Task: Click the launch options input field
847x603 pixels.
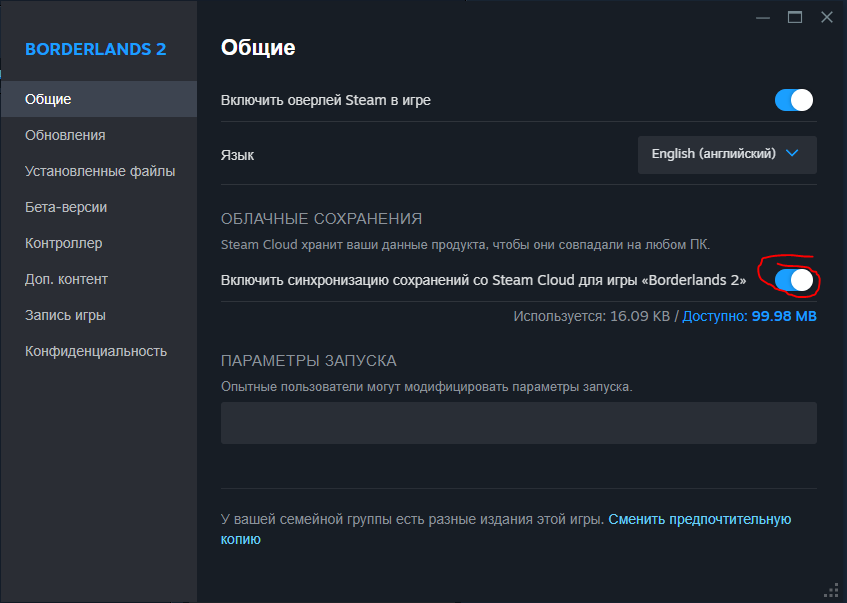Action: 519,423
